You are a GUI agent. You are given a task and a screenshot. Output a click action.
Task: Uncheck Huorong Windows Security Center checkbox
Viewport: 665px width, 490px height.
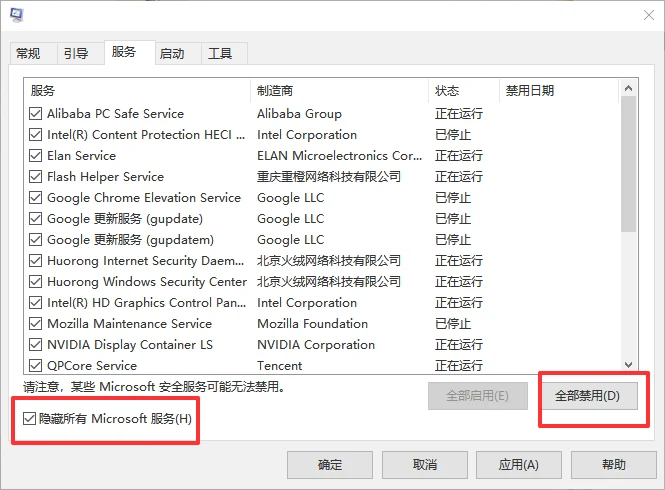pos(36,282)
